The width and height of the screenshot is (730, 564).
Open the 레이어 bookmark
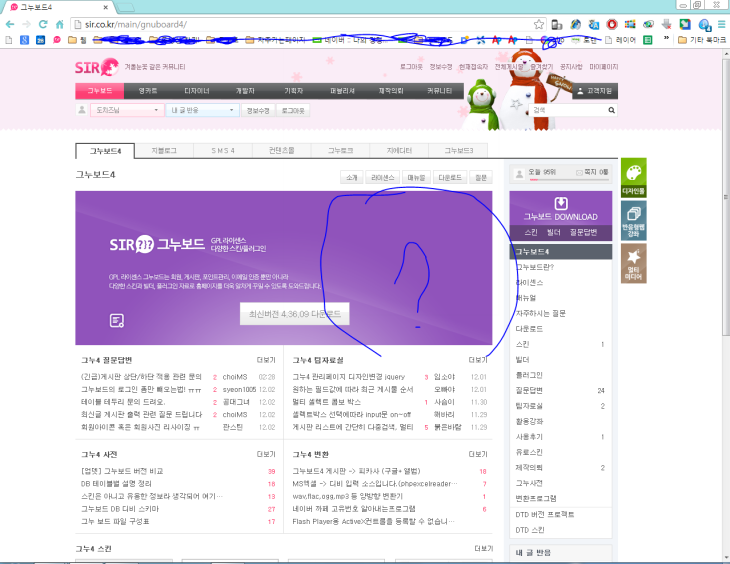[x=620, y=40]
